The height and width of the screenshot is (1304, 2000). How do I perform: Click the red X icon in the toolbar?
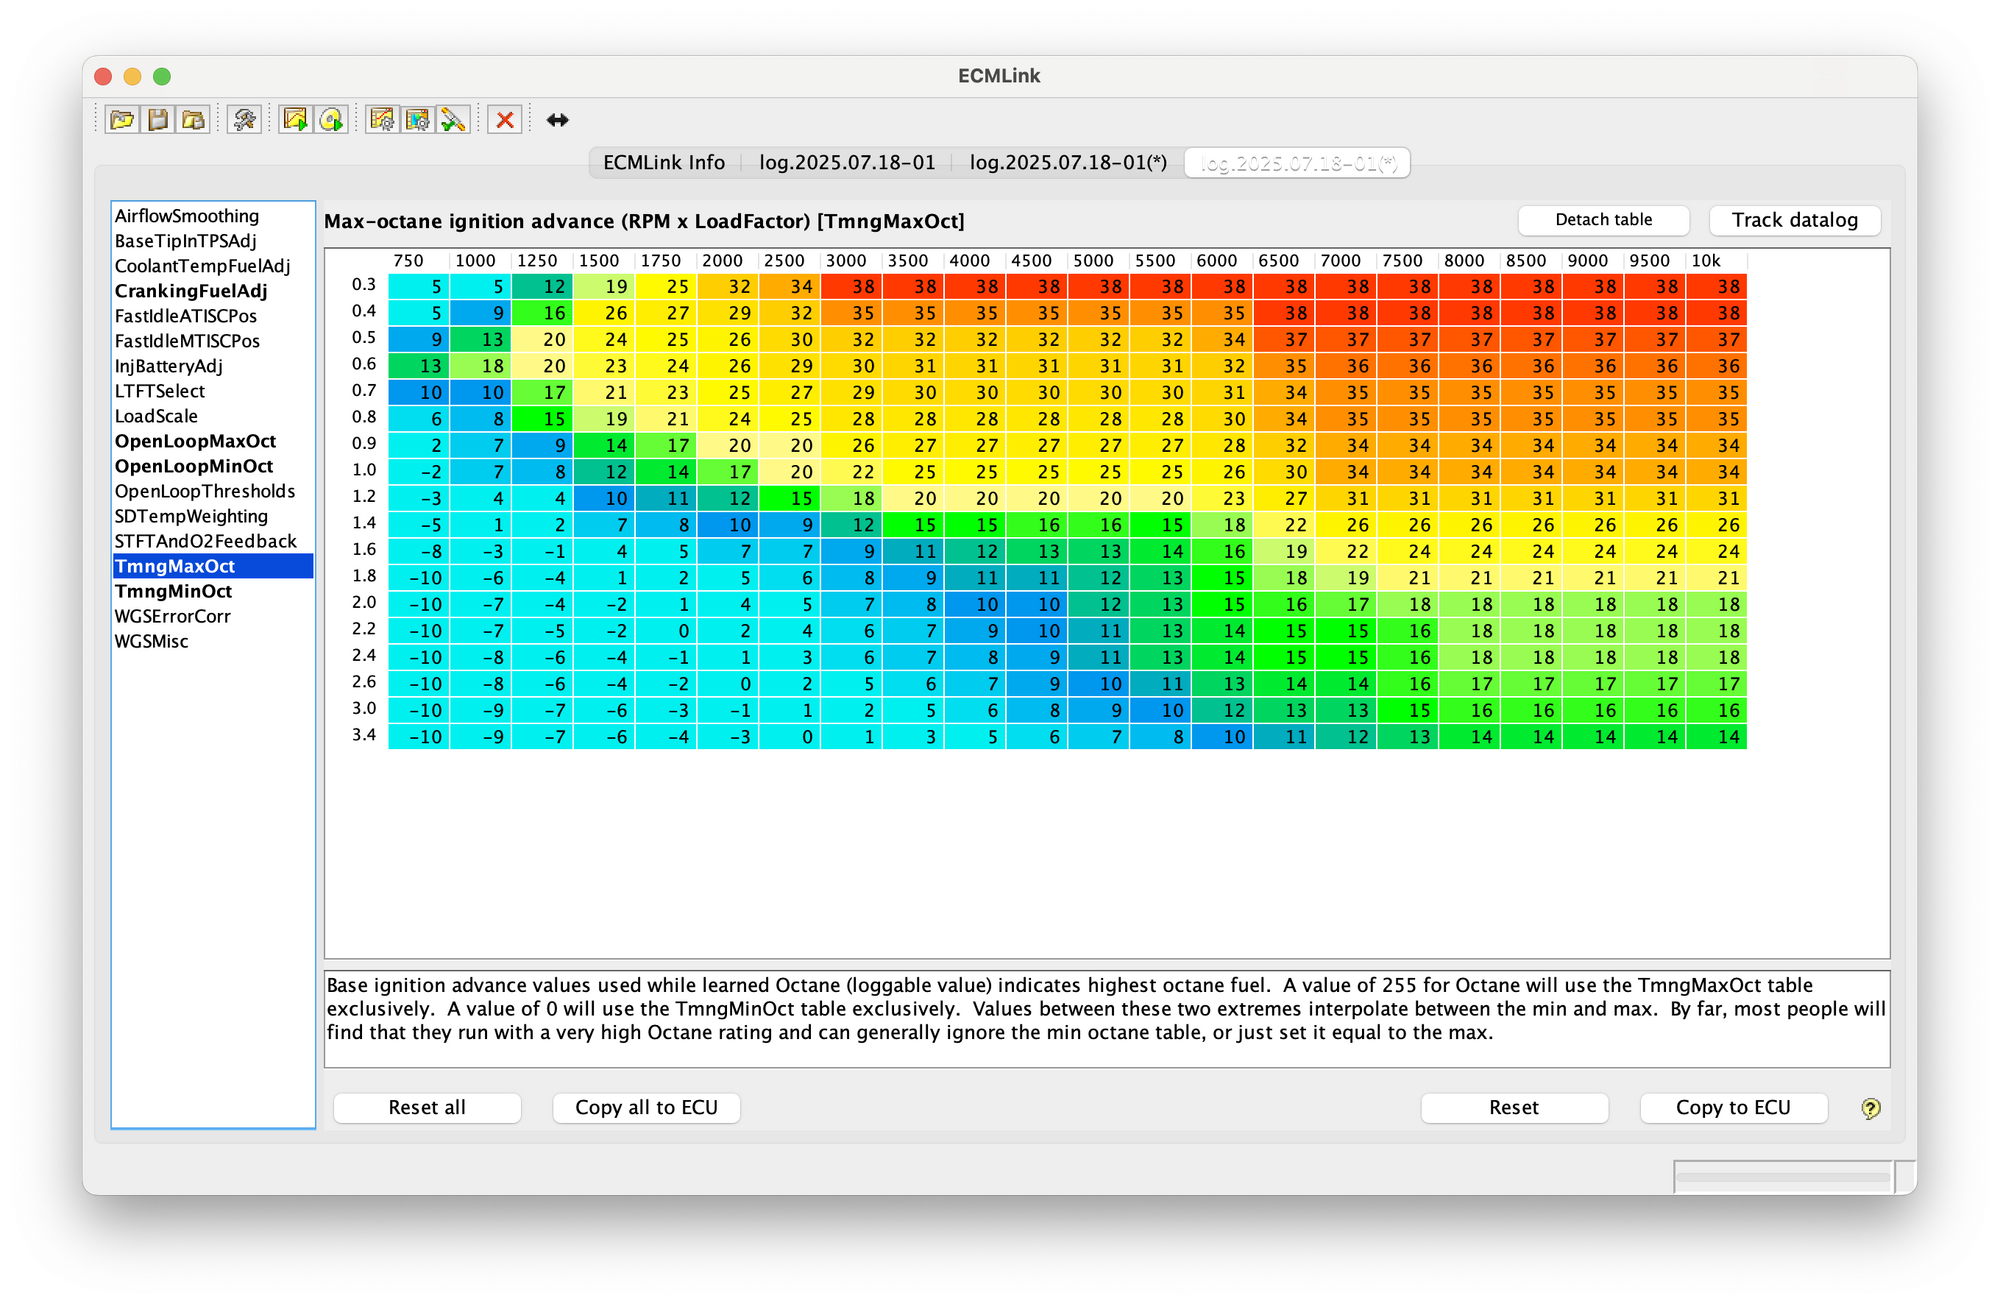[x=505, y=120]
